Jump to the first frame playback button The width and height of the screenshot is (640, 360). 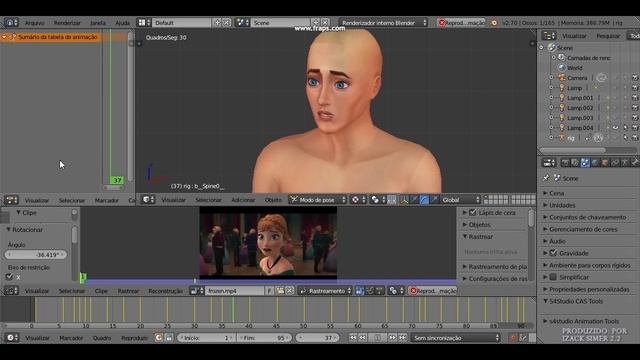353,338
